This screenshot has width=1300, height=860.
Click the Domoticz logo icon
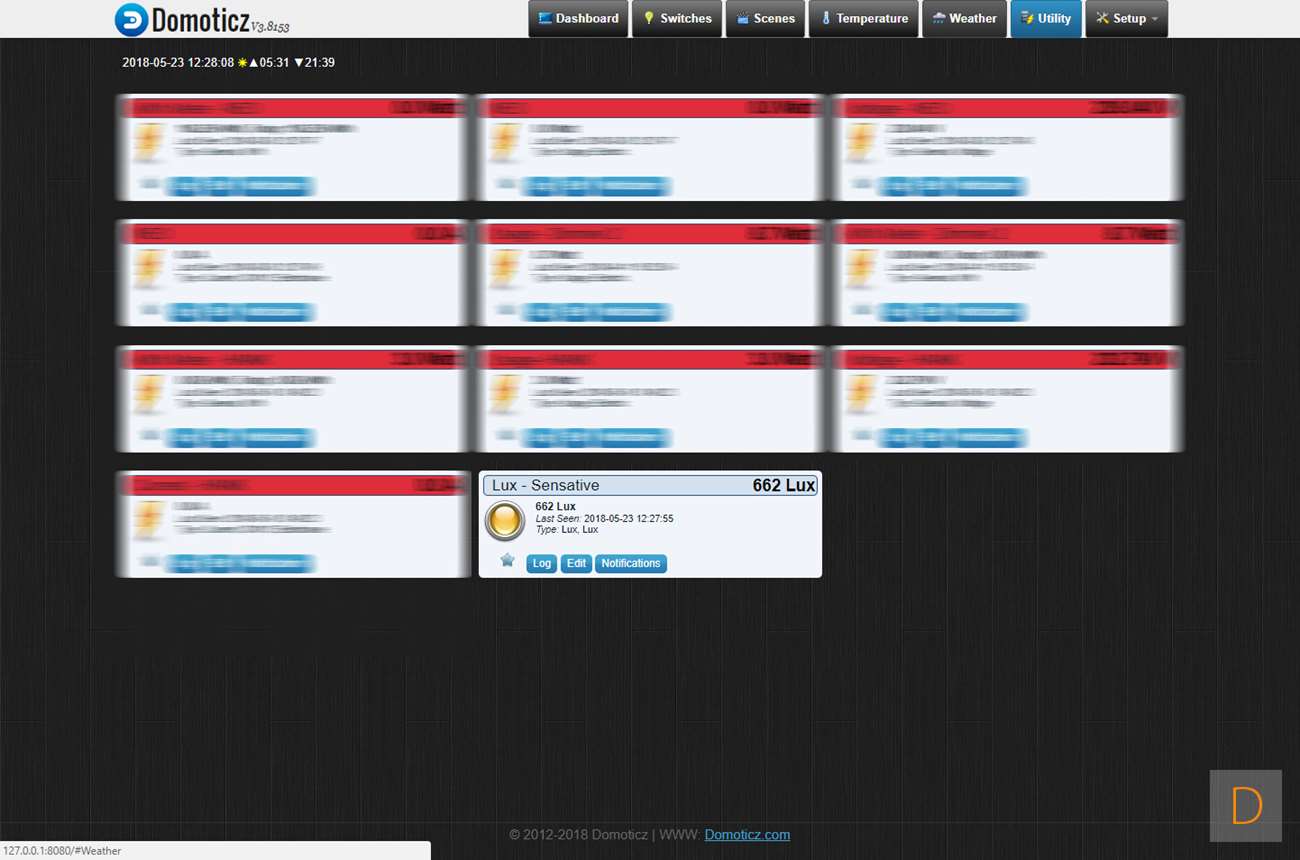(131, 19)
